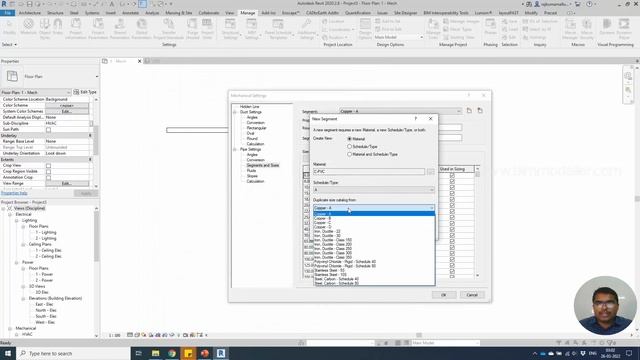The height and width of the screenshot is (360, 640).
Task: Toggle the Crop View checkbox
Action: click(49, 166)
